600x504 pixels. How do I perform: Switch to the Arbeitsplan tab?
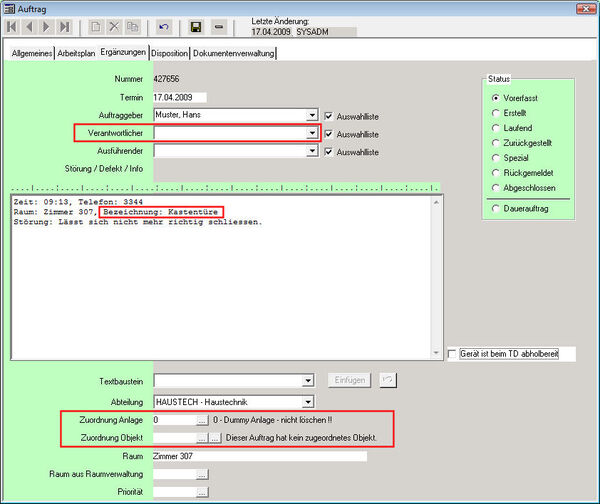[x=78, y=52]
